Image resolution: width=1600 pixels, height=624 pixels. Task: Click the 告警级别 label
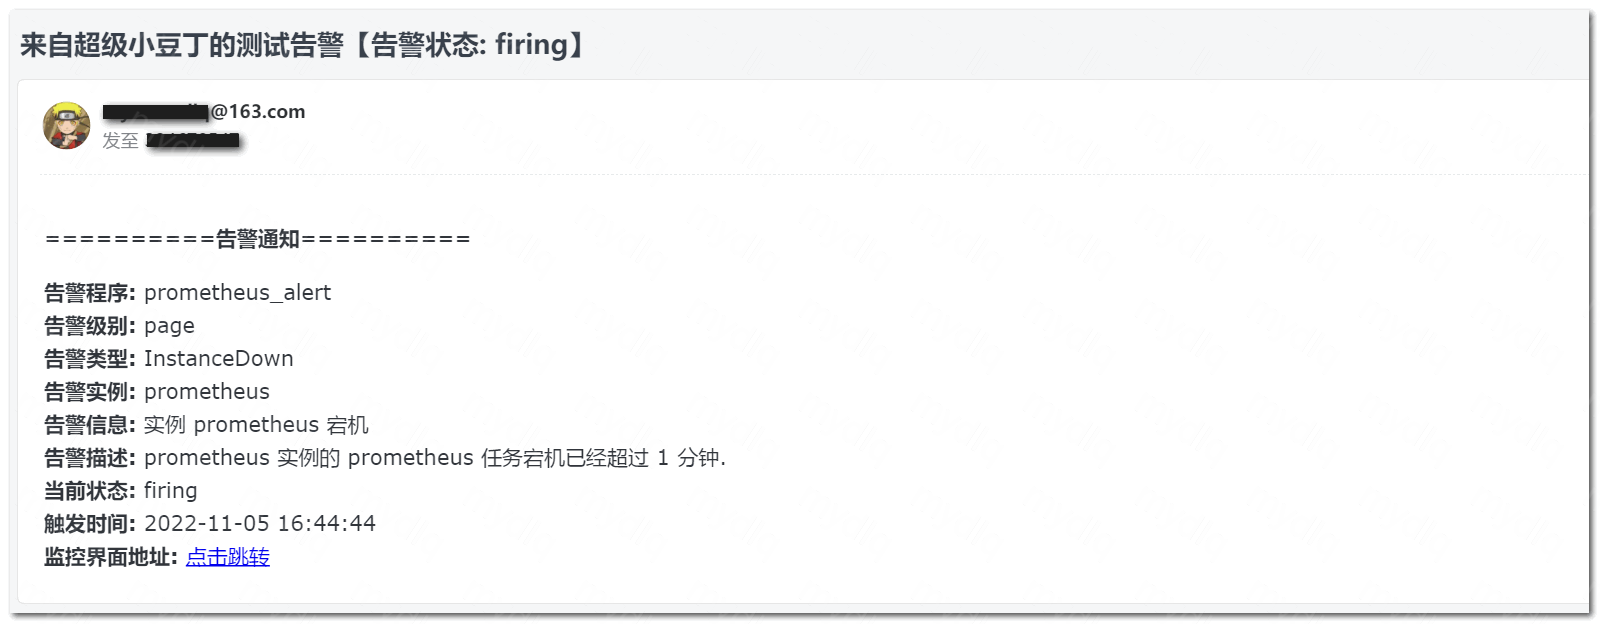pos(89,326)
